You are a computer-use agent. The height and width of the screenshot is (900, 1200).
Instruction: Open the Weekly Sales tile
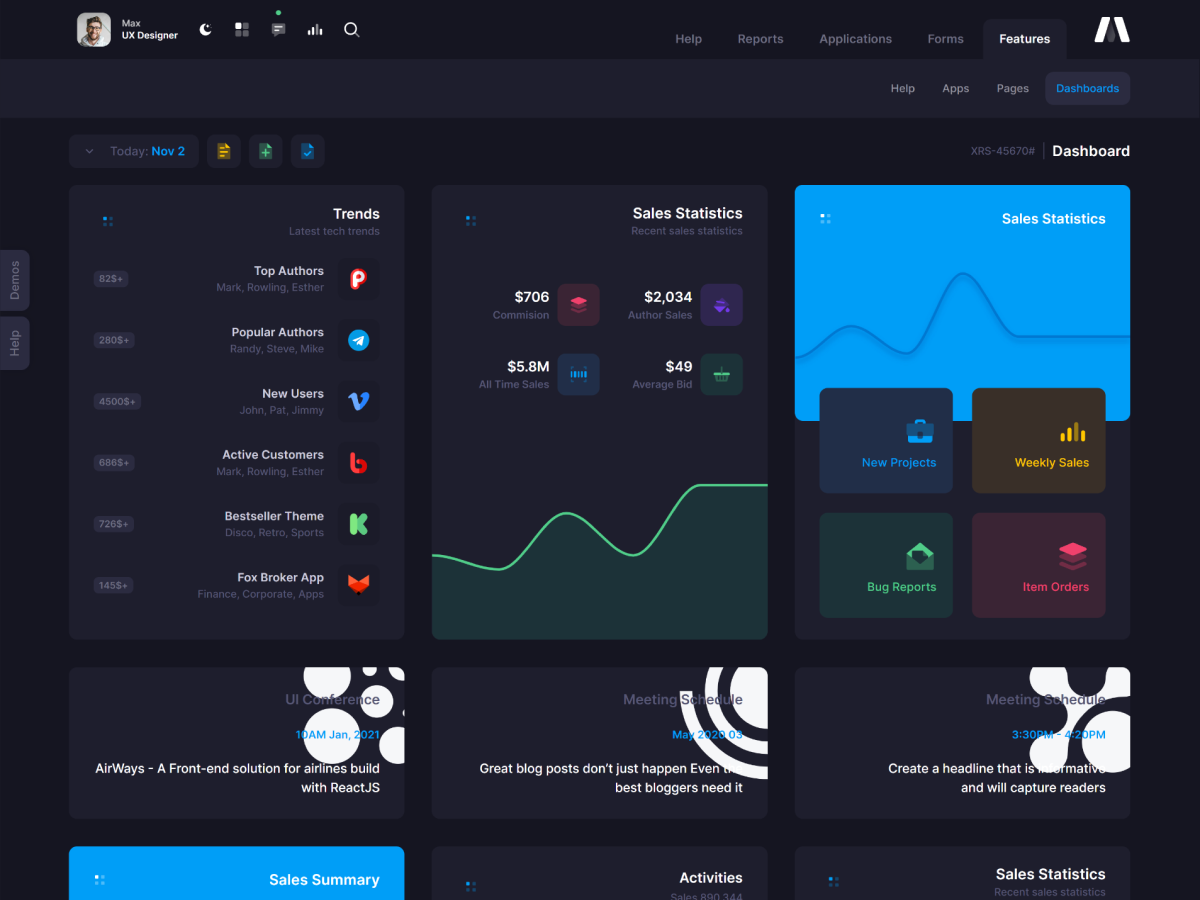[x=1038, y=441]
